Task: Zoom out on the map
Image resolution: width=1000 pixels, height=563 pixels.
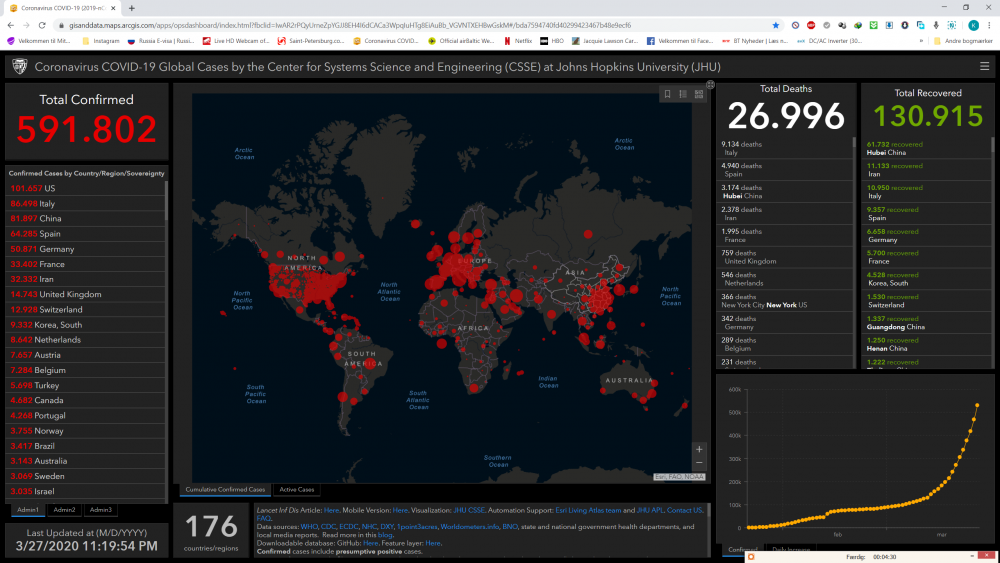Action: coord(699,464)
